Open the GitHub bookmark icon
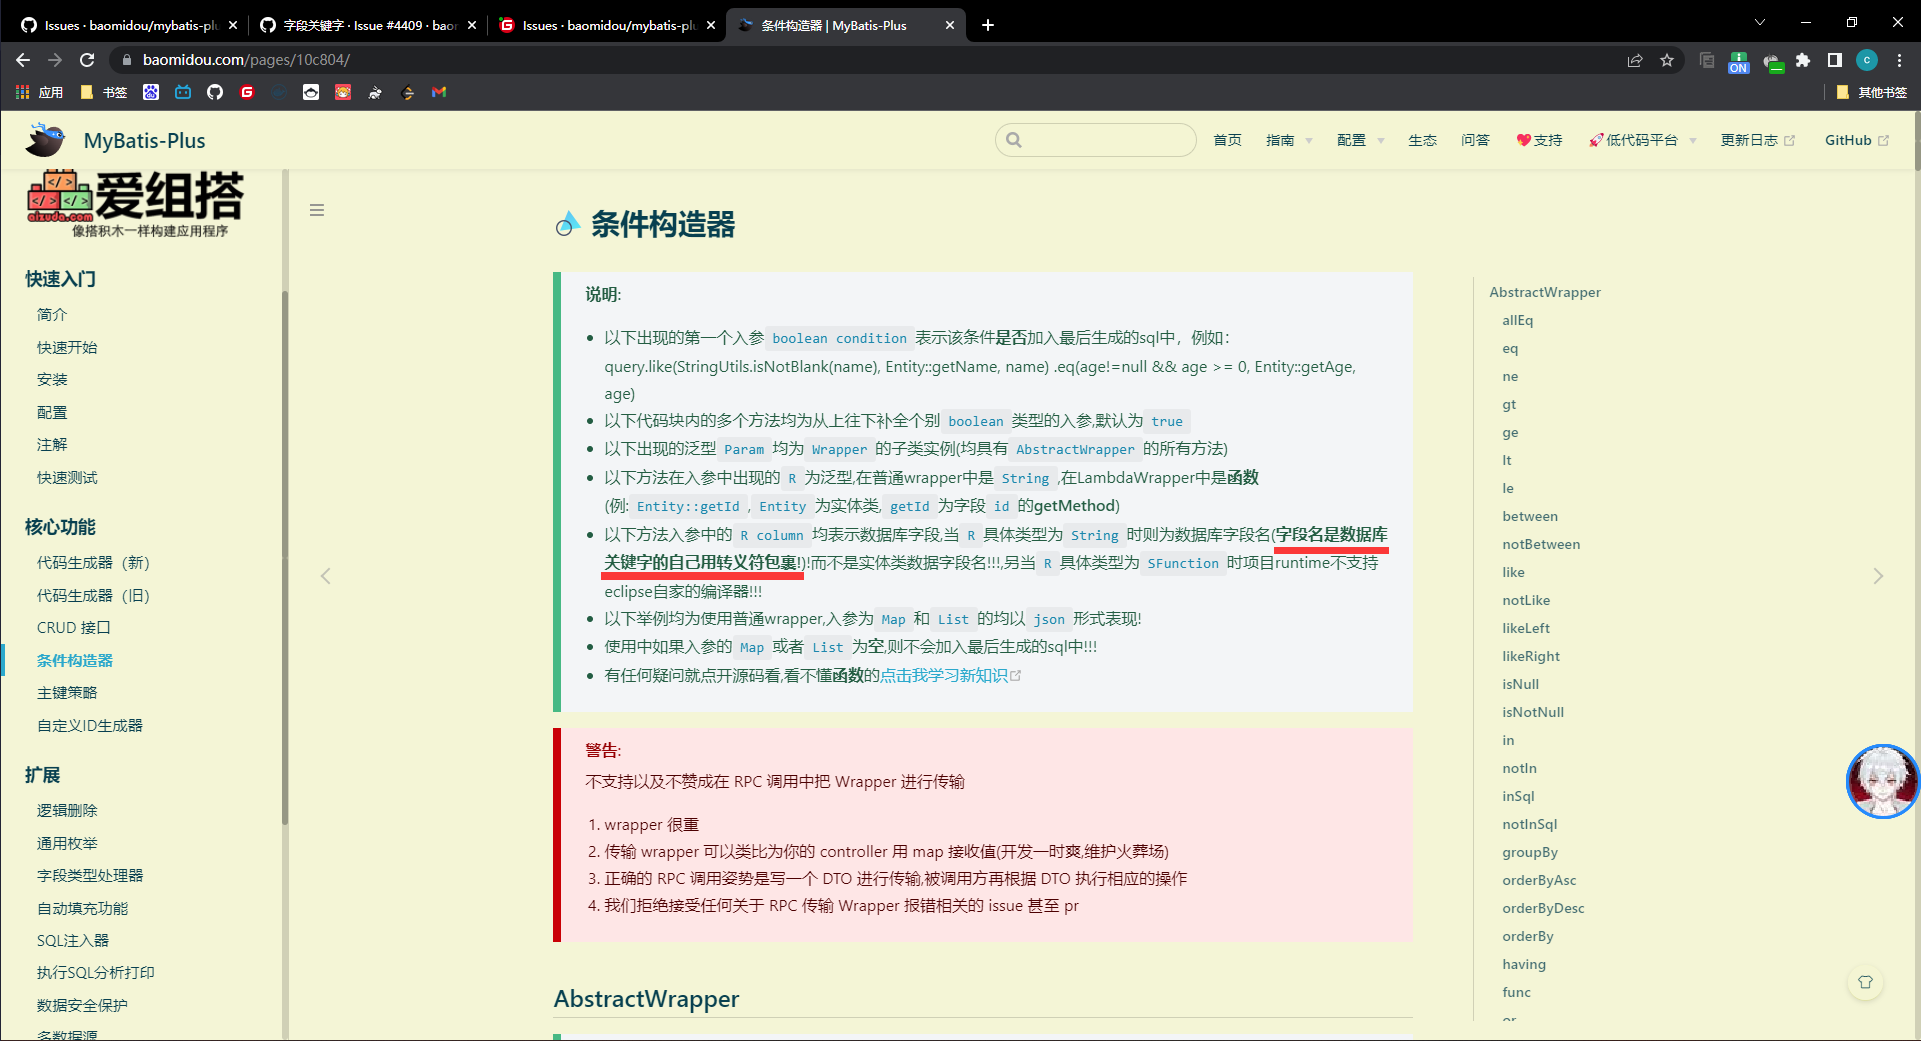 point(215,92)
